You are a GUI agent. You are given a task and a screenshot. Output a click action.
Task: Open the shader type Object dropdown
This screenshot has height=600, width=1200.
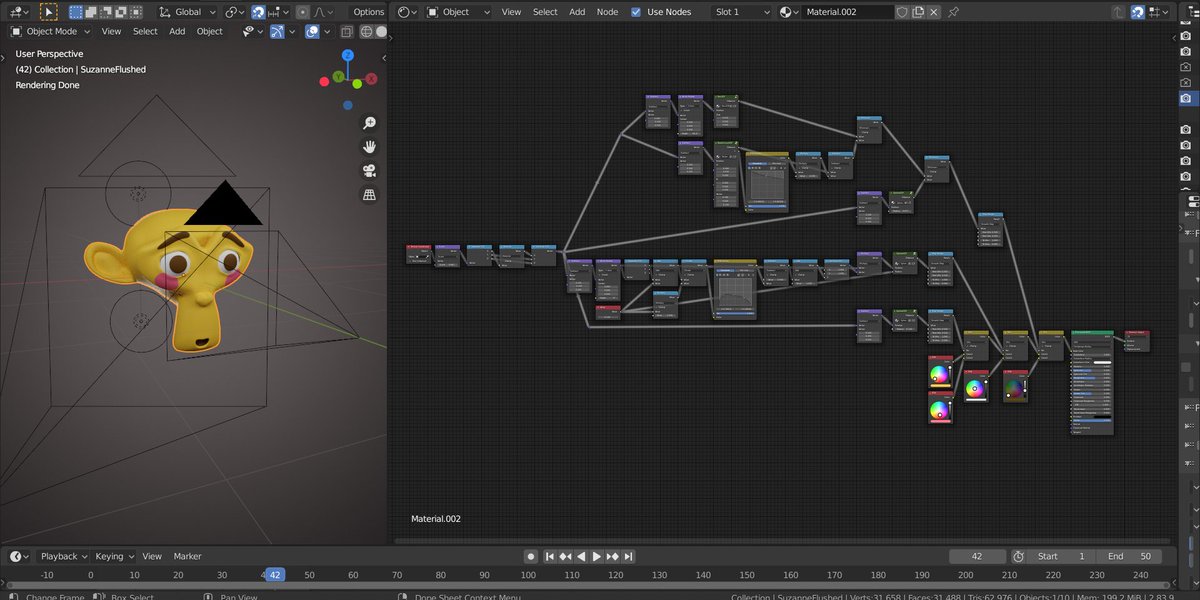[458, 12]
